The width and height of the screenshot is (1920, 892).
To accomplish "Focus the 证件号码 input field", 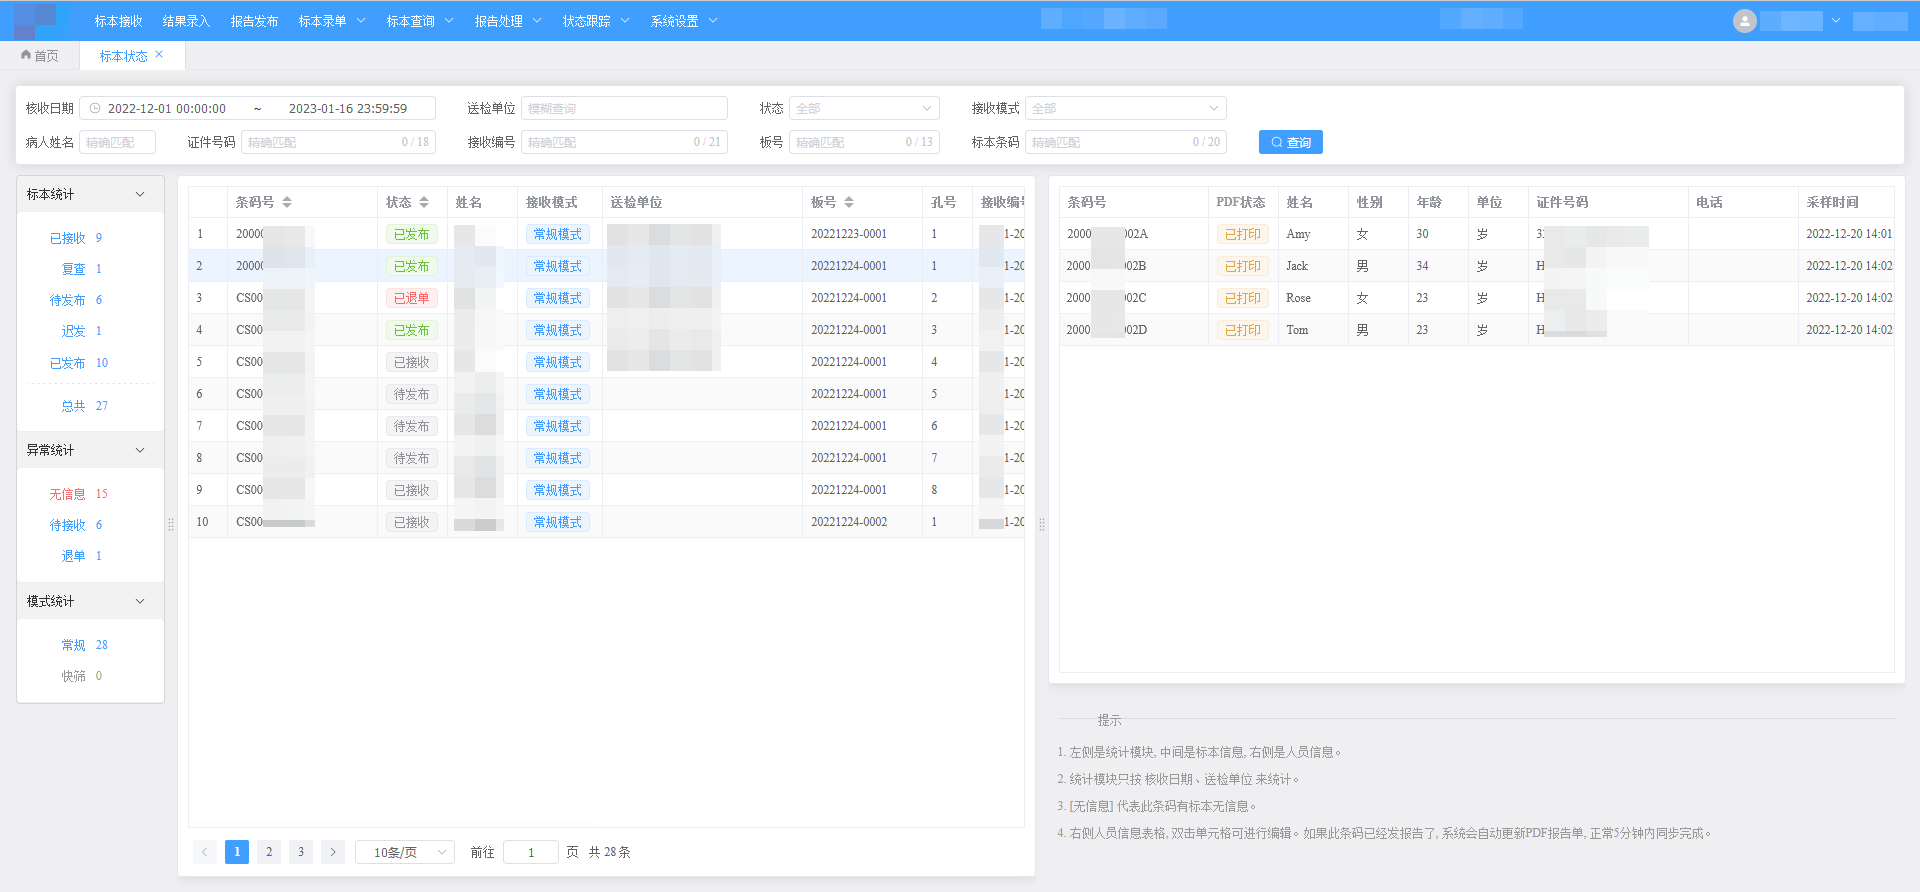I will 338,142.
